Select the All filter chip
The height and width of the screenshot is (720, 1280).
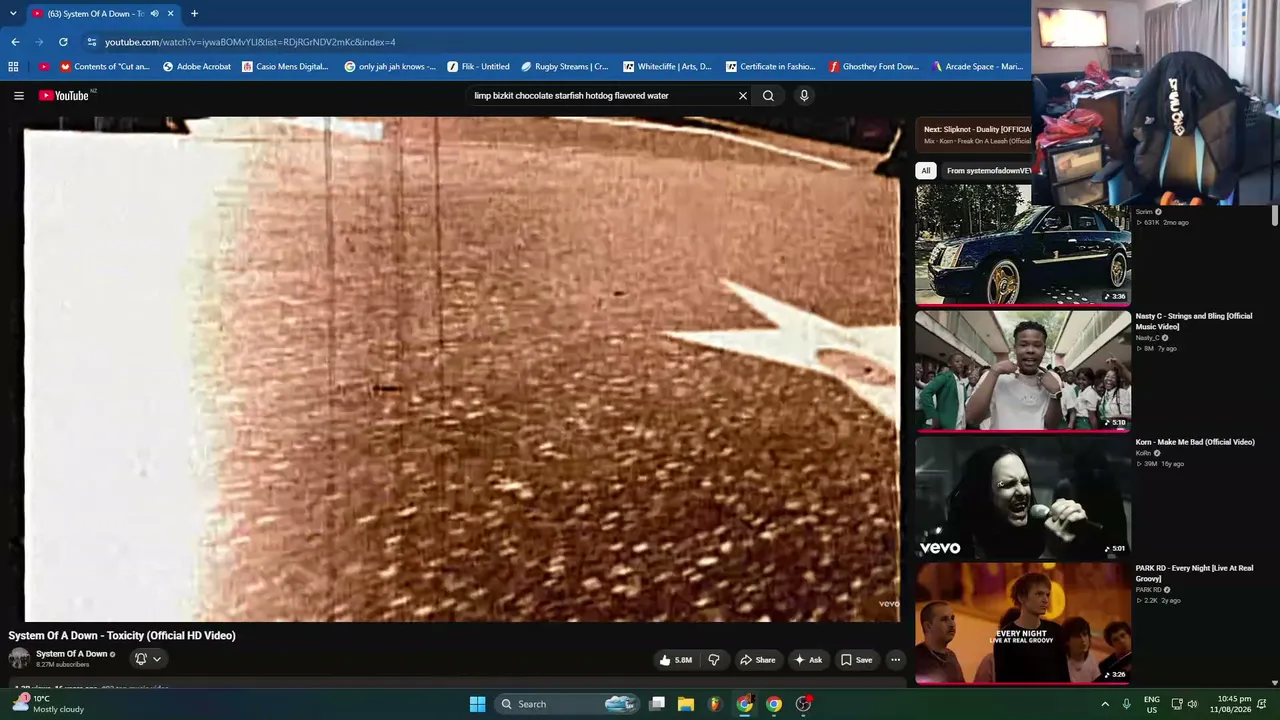click(926, 171)
